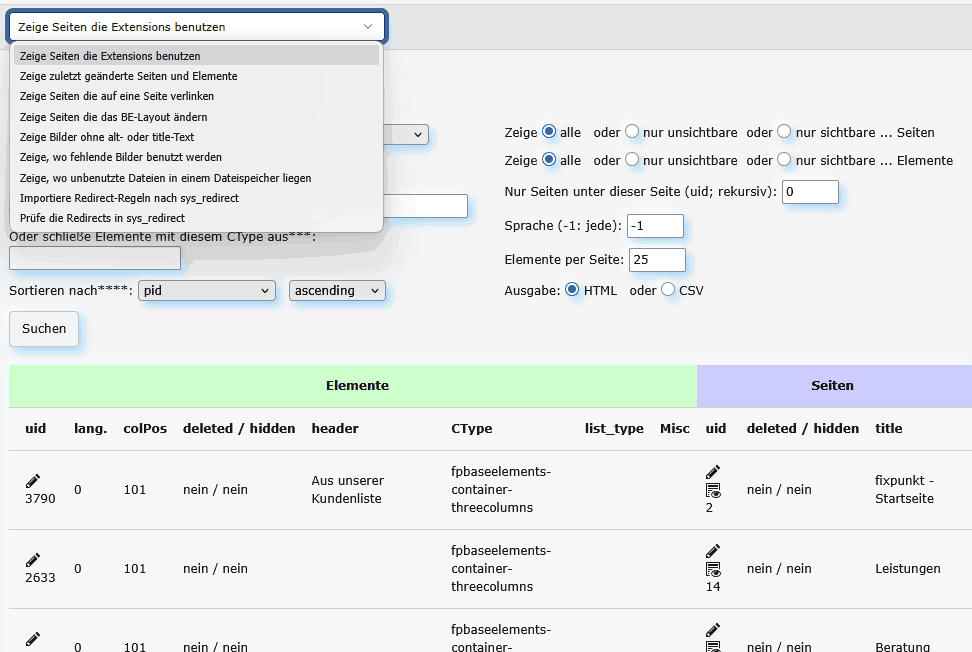Click page title fixpunkt - Startseite
This screenshot has width=972, height=652.
[x=904, y=490]
